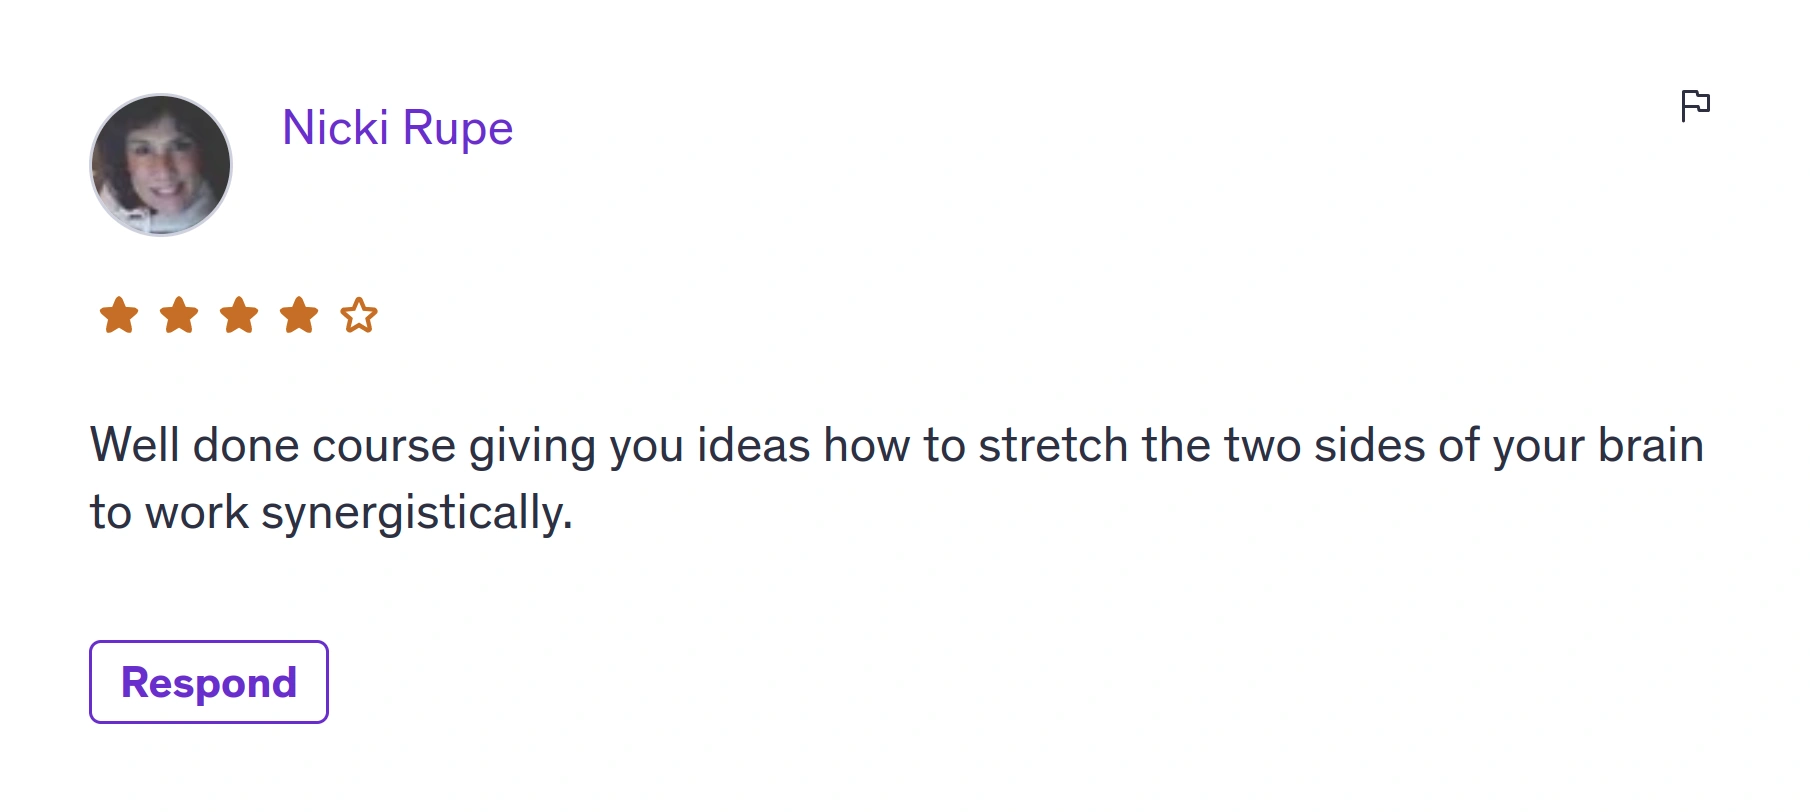Click the empty fifth rating star
The height and width of the screenshot is (812, 1810).
point(359,315)
